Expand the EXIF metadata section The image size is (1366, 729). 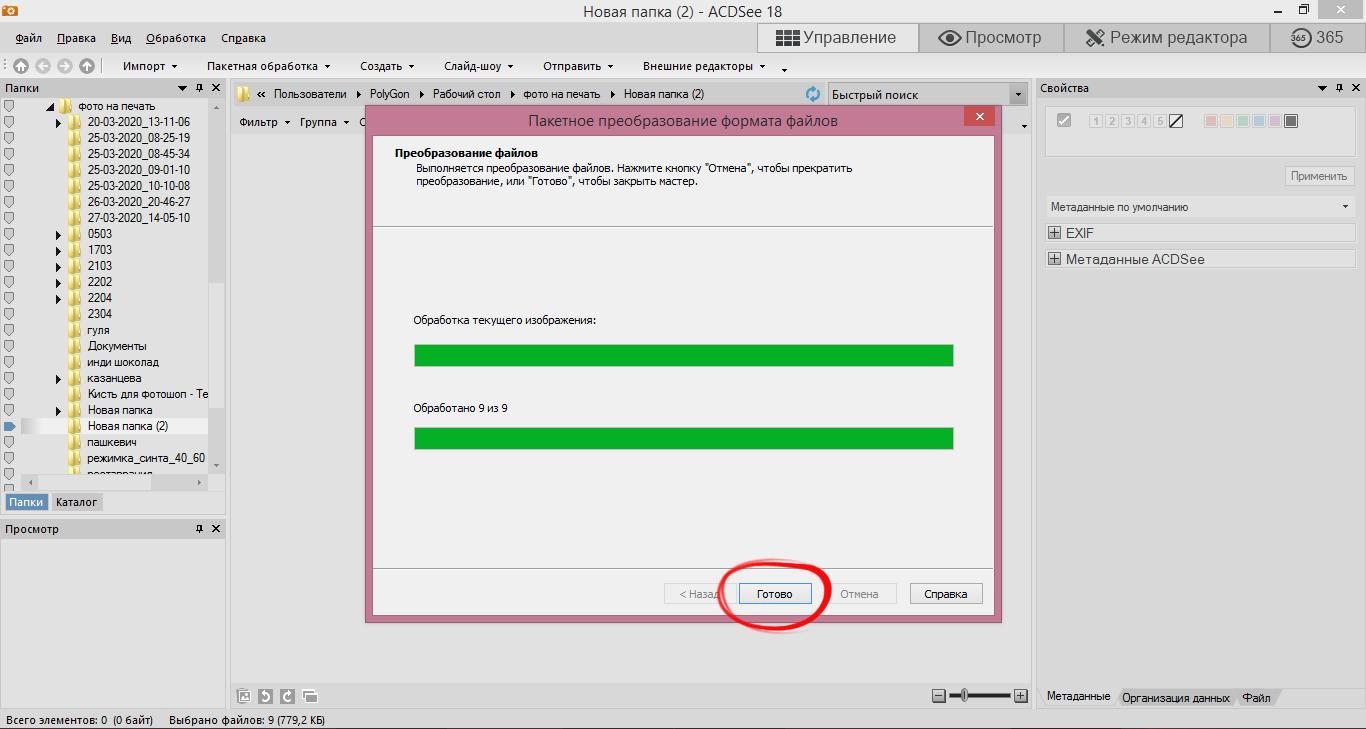coord(1054,233)
